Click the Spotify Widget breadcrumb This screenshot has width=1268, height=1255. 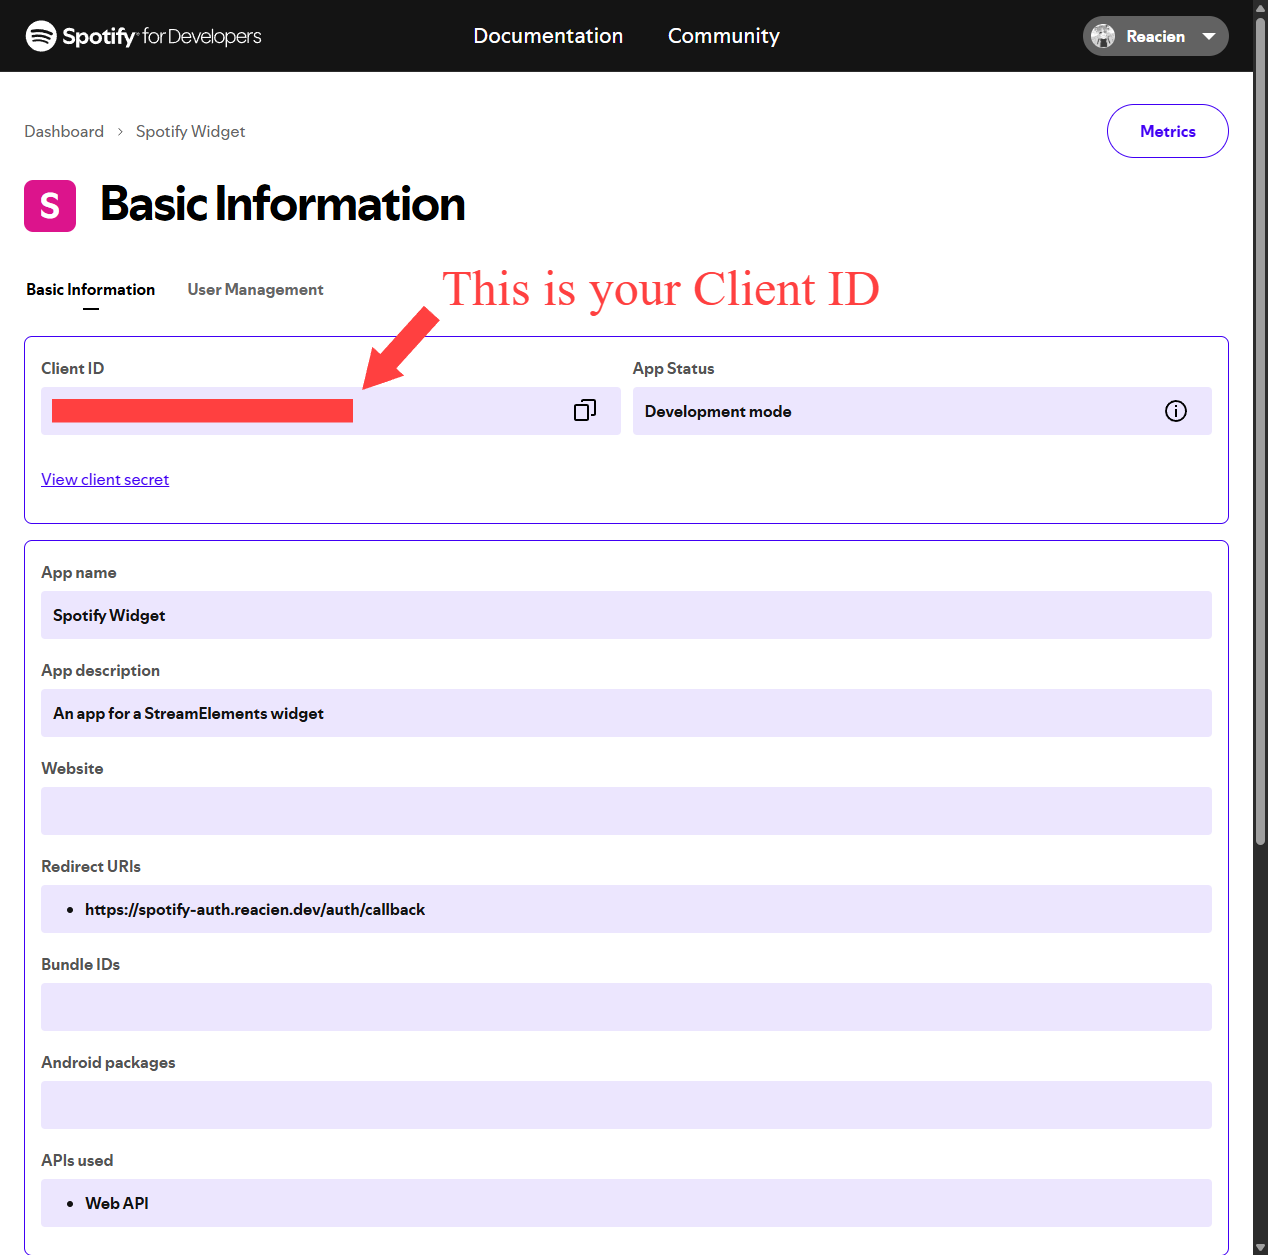pyautogui.click(x=190, y=132)
